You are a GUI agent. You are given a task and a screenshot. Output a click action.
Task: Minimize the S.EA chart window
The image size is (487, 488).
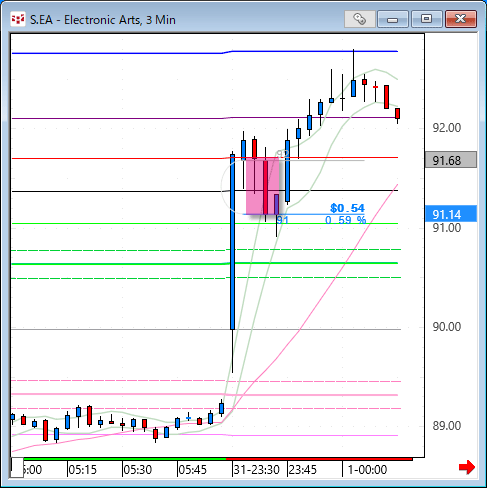click(393, 19)
